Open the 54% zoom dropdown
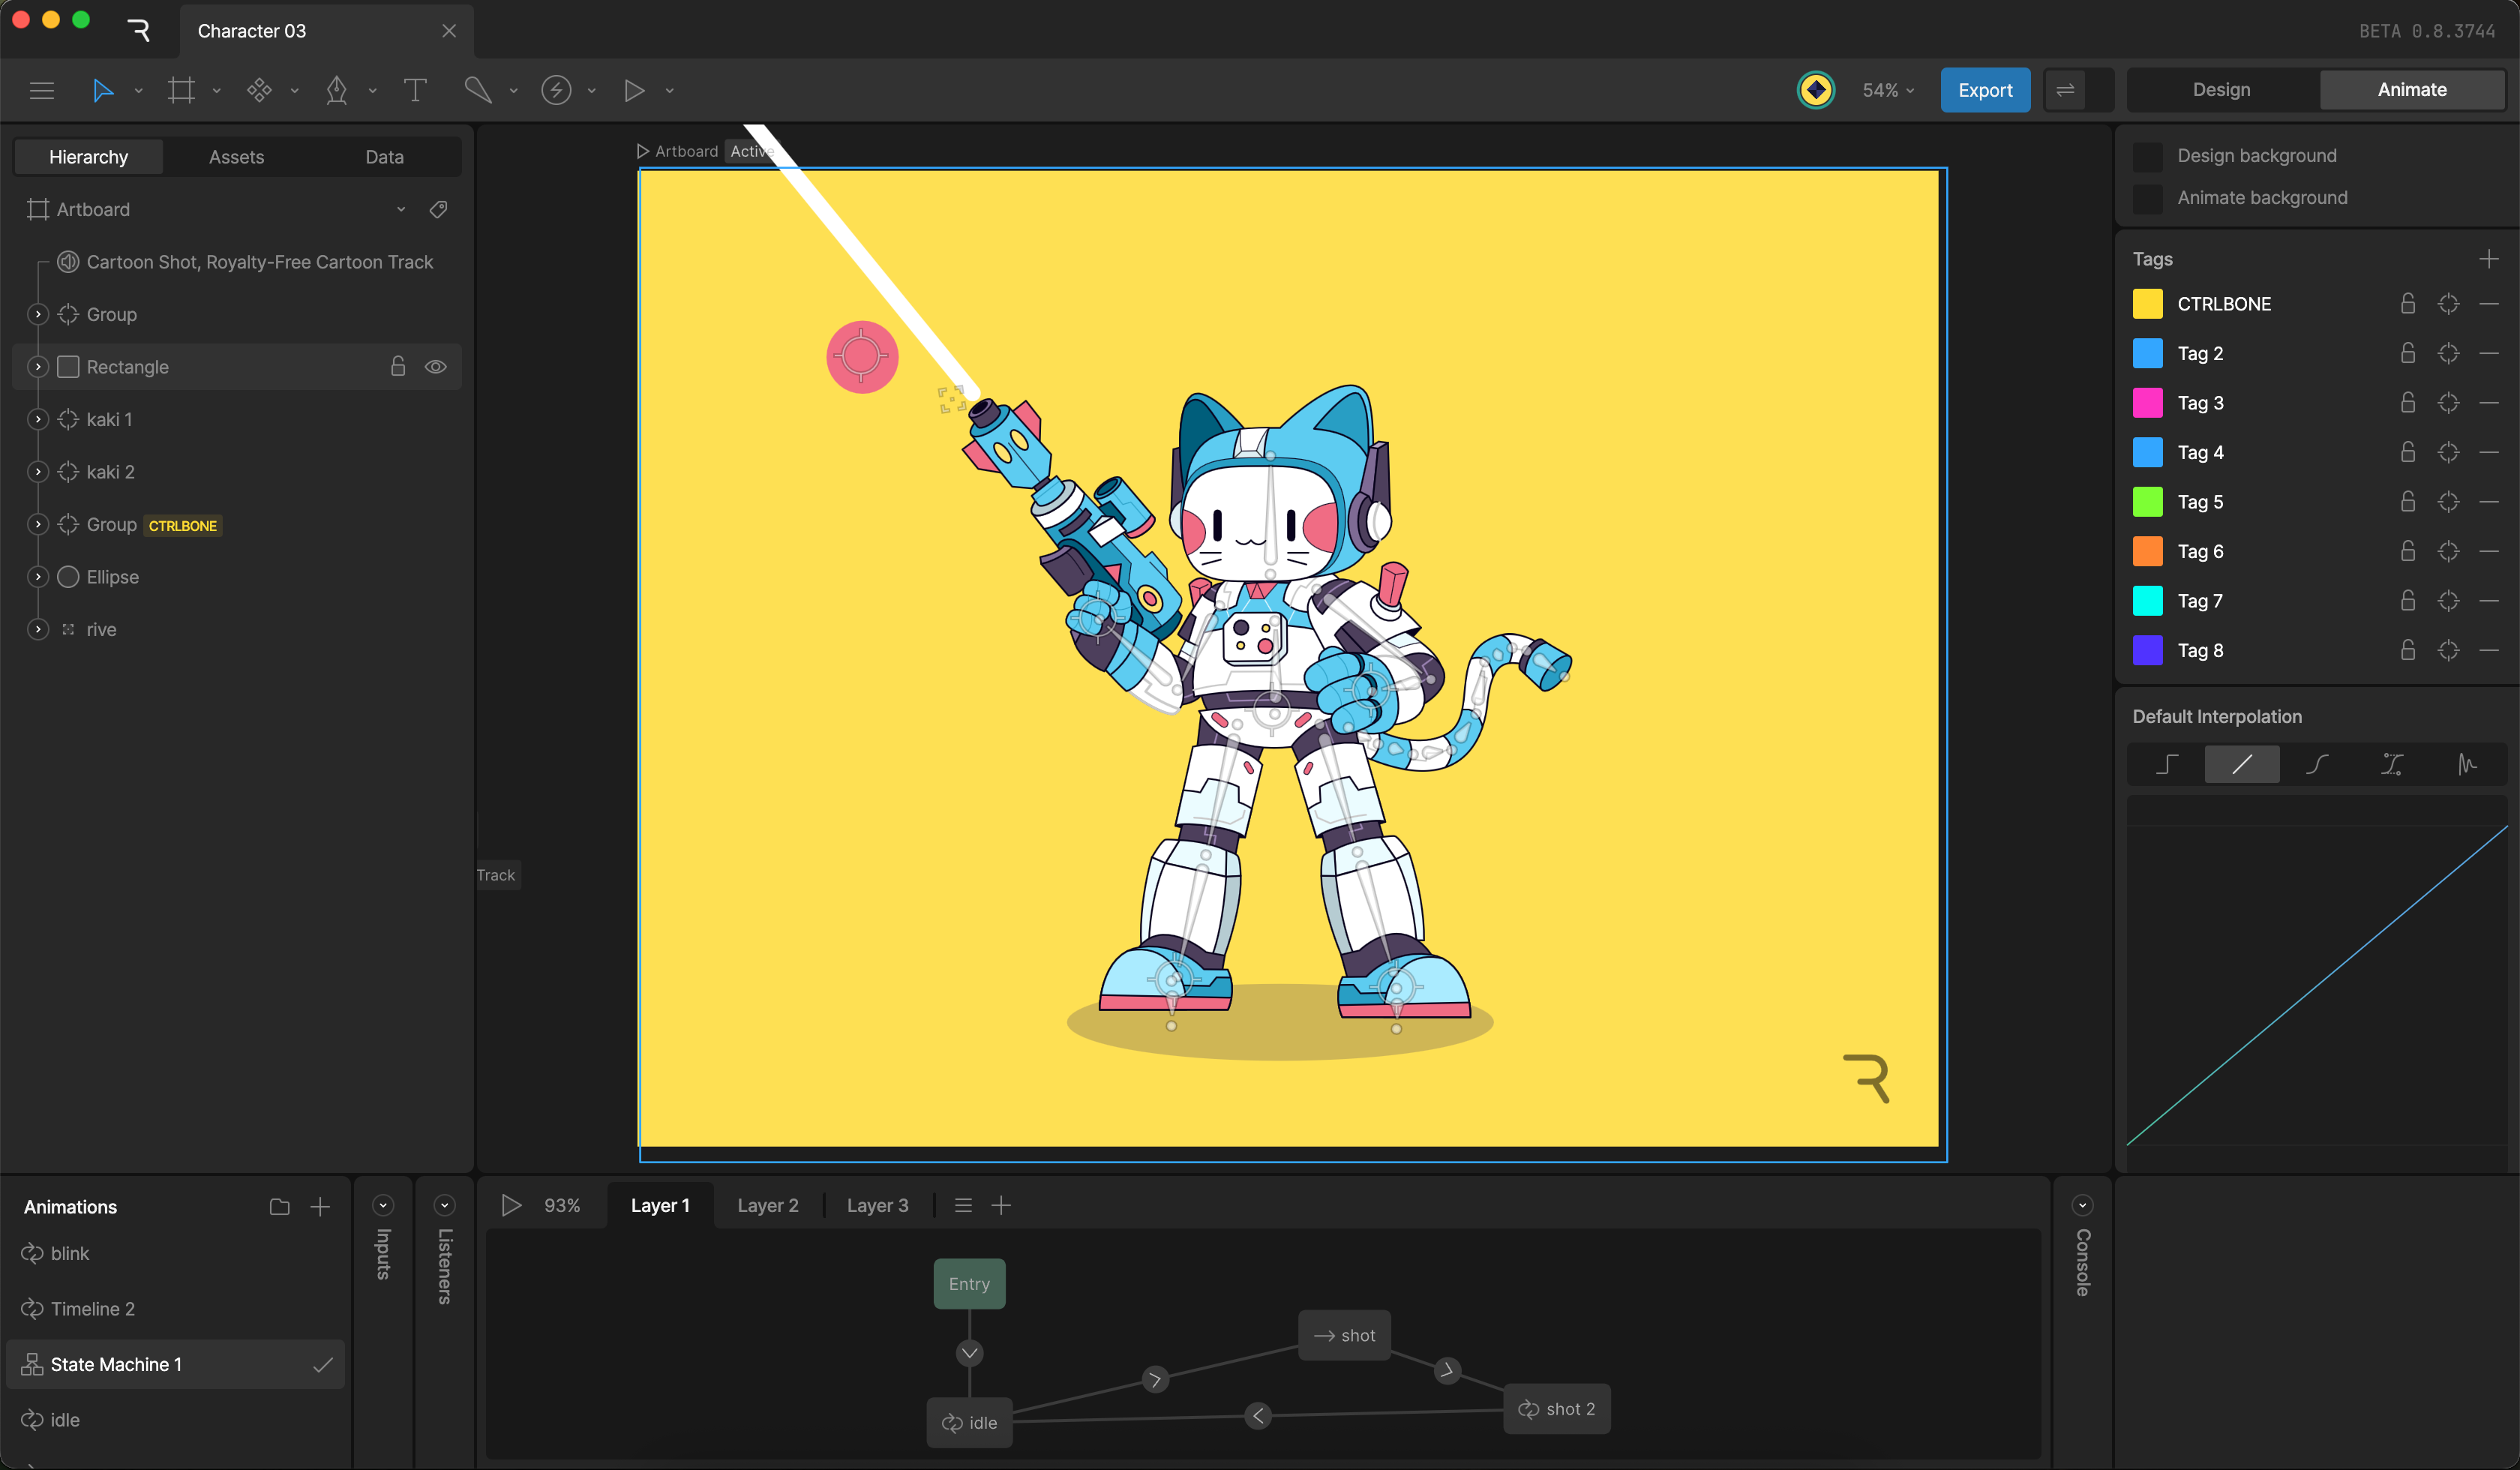Viewport: 2520px width, 1470px height. point(1886,90)
